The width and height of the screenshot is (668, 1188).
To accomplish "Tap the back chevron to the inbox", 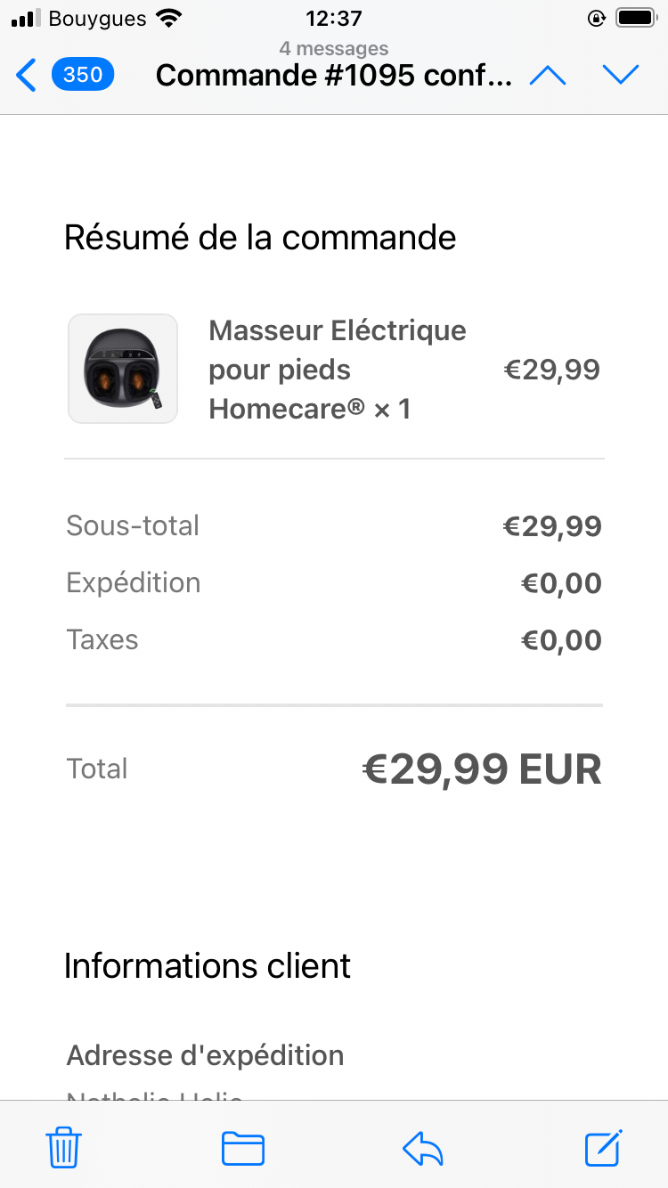I will pyautogui.click(x=26, y=76).
